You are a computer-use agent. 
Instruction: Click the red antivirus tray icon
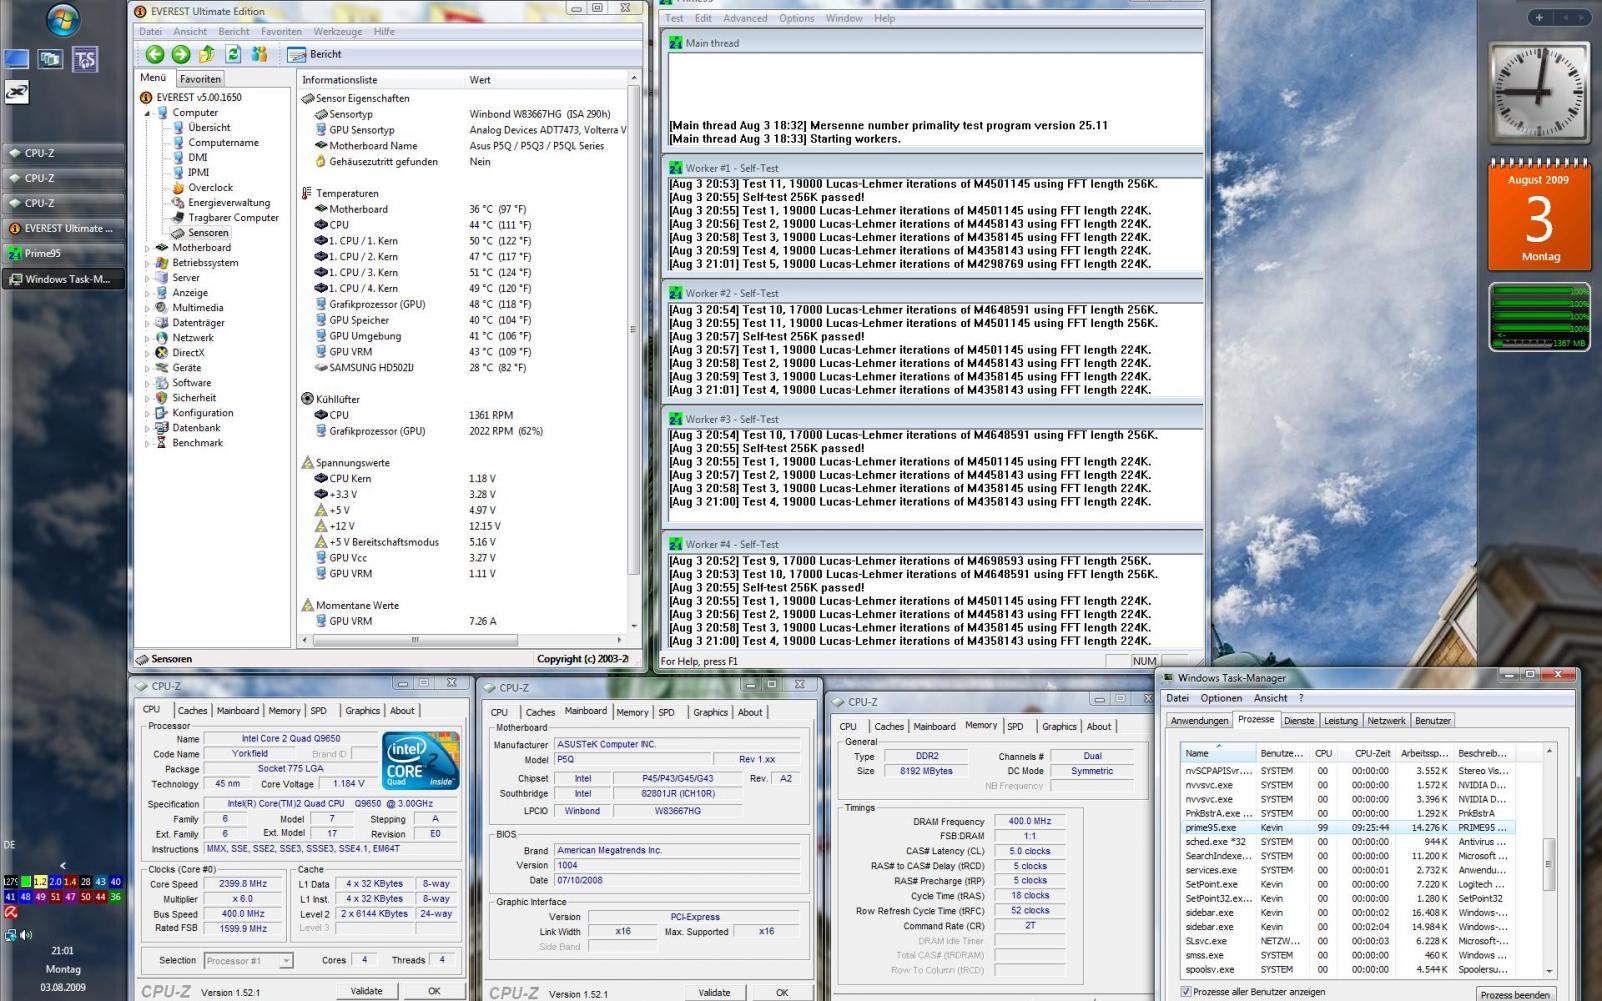coord(10,912)
